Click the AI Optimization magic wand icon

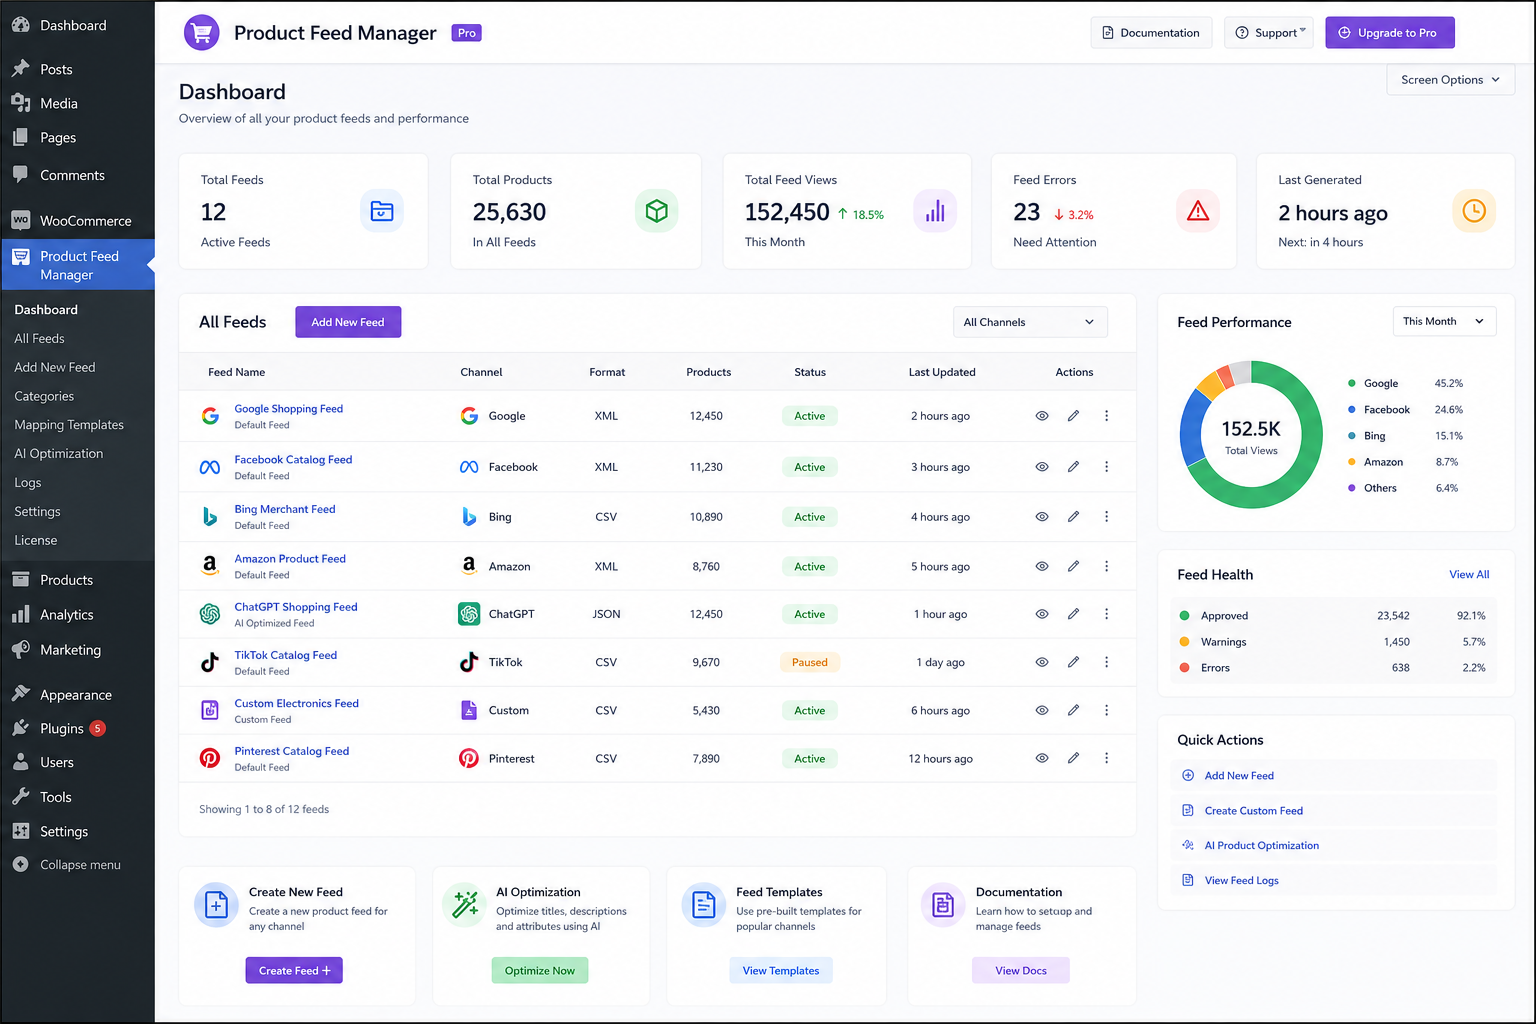[x=464, y=905]
